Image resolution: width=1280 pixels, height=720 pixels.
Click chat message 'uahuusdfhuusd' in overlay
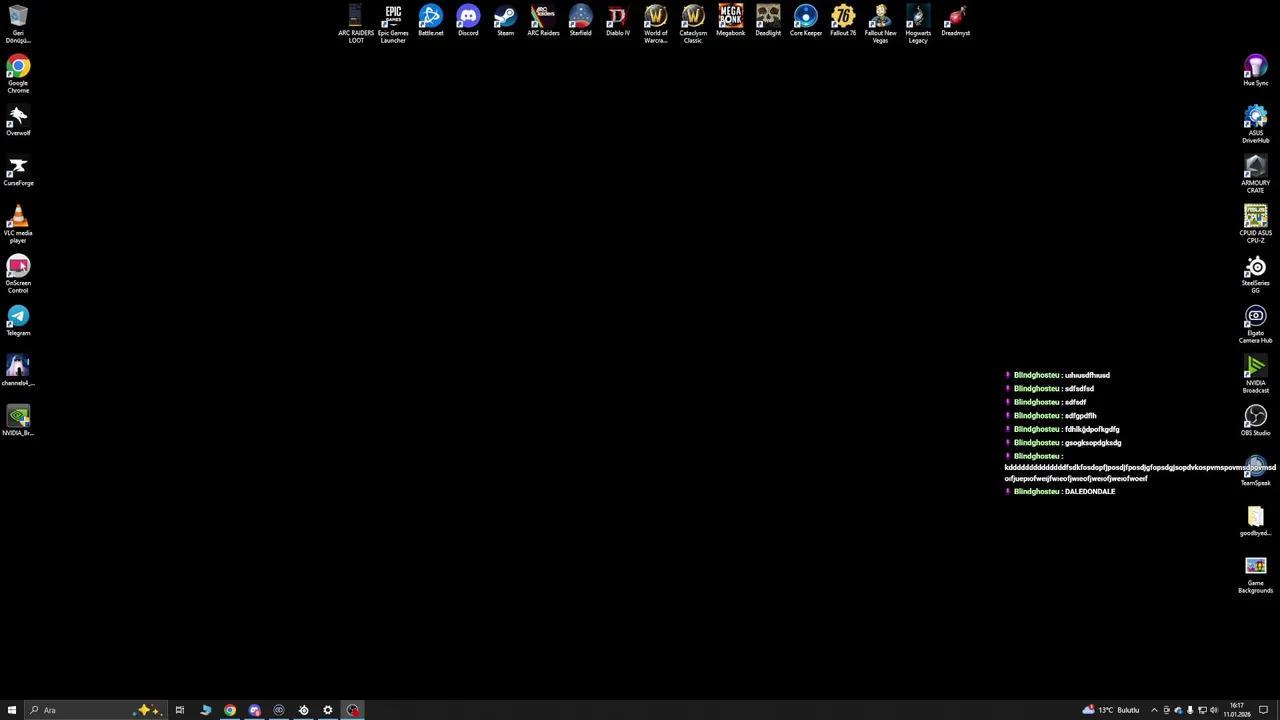1087,375
